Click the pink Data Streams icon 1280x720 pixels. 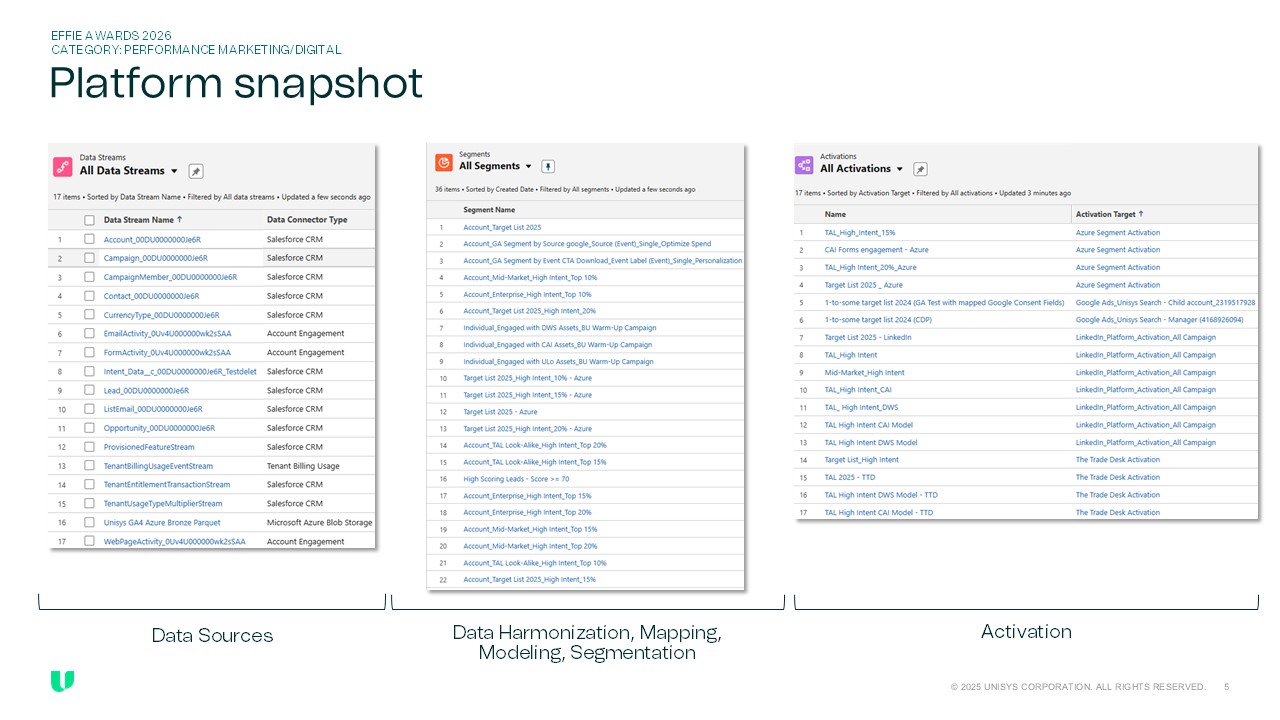coord(63,167)
